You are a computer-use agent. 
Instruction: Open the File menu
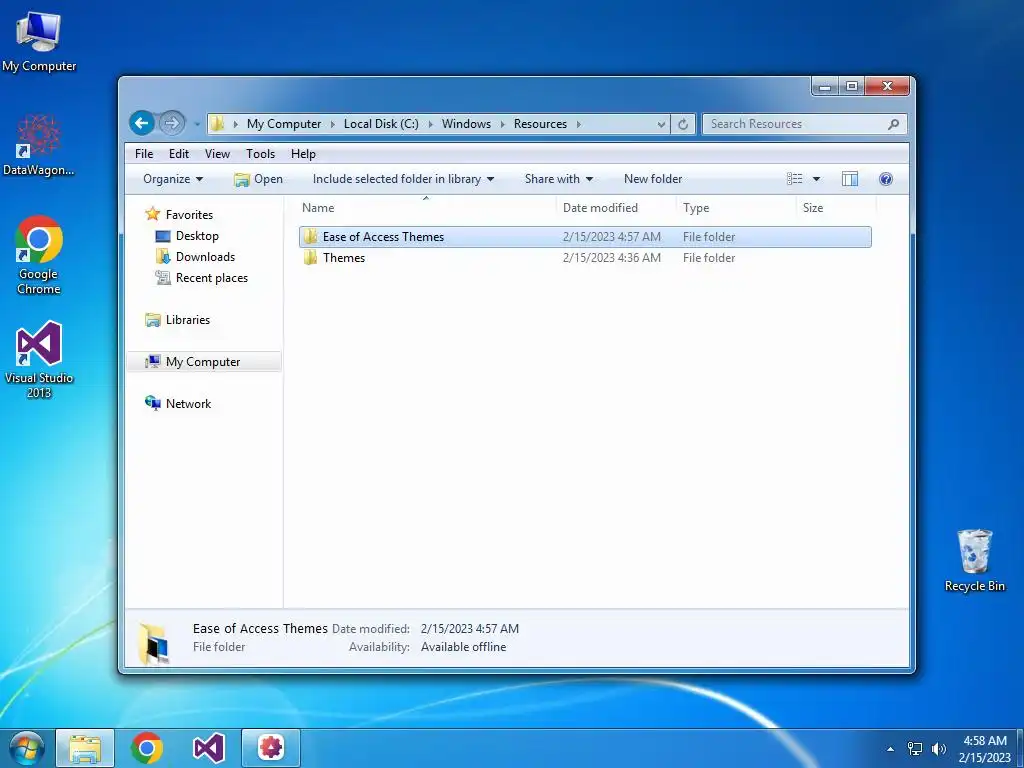[x=144, y=153]
